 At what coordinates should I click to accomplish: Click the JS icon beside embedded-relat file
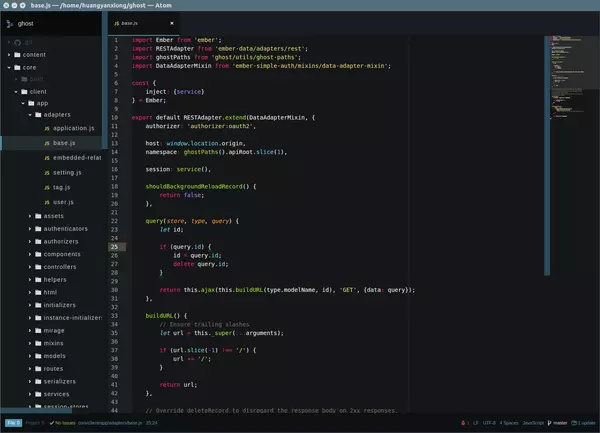click(47, 158)
